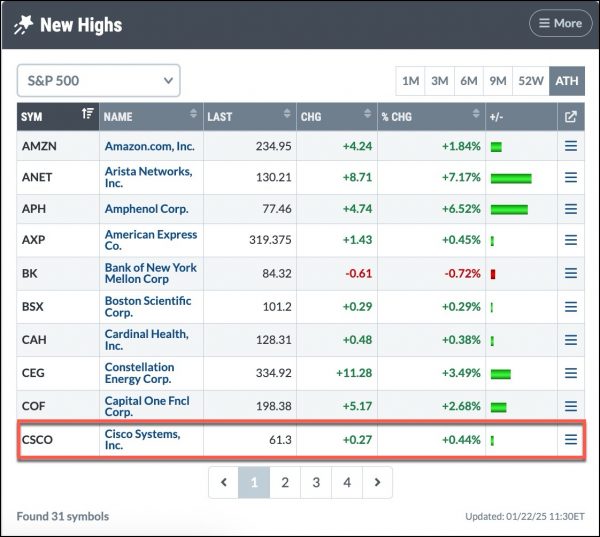Expand the S&P 500 index dropdown
Viewport: 600px width, 537px height.
coord(98,80)
